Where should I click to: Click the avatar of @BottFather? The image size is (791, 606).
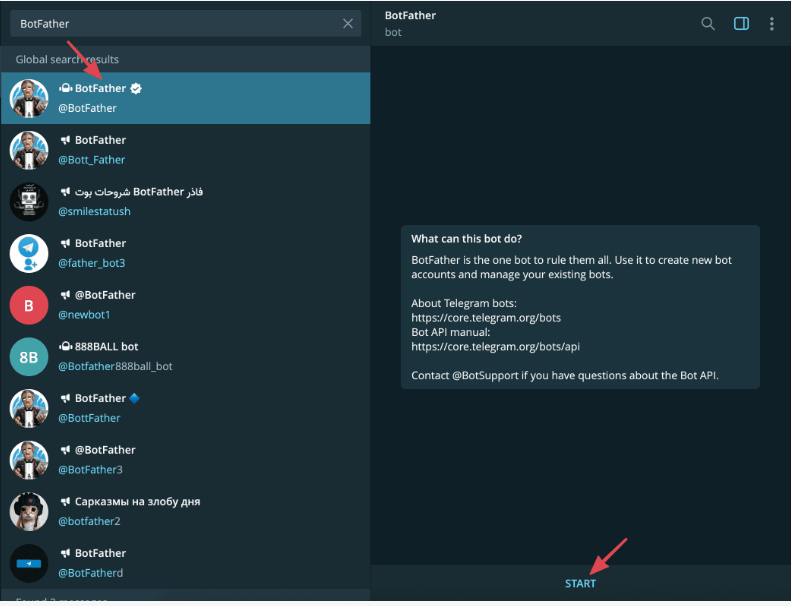click(29, 408)
